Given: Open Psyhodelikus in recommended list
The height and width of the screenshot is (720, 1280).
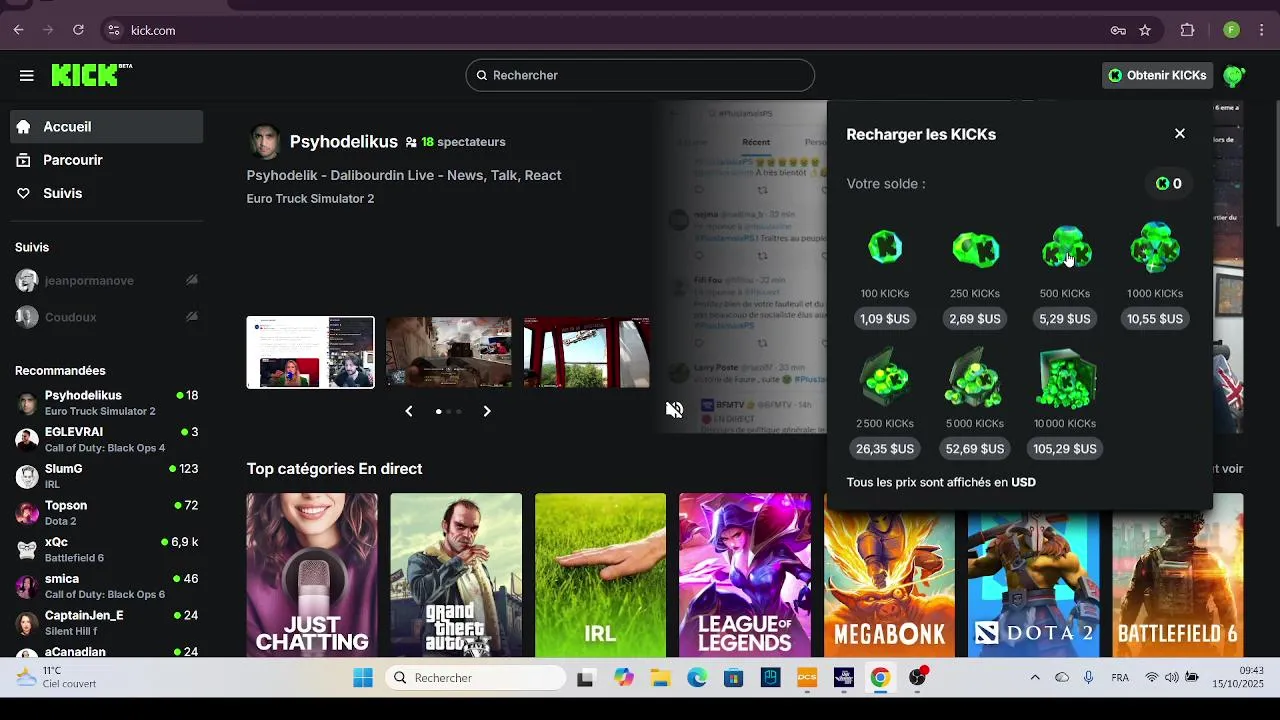Looking at the screenshot, I should 107,403.
